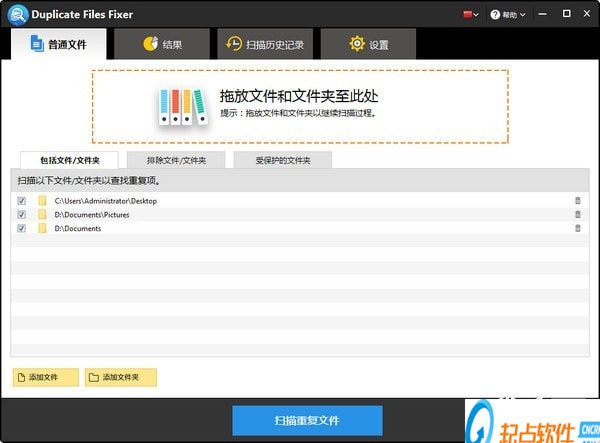Click the folder icon for D:\Documents\Pictures
600x443 pixels.
pos(42,214)
